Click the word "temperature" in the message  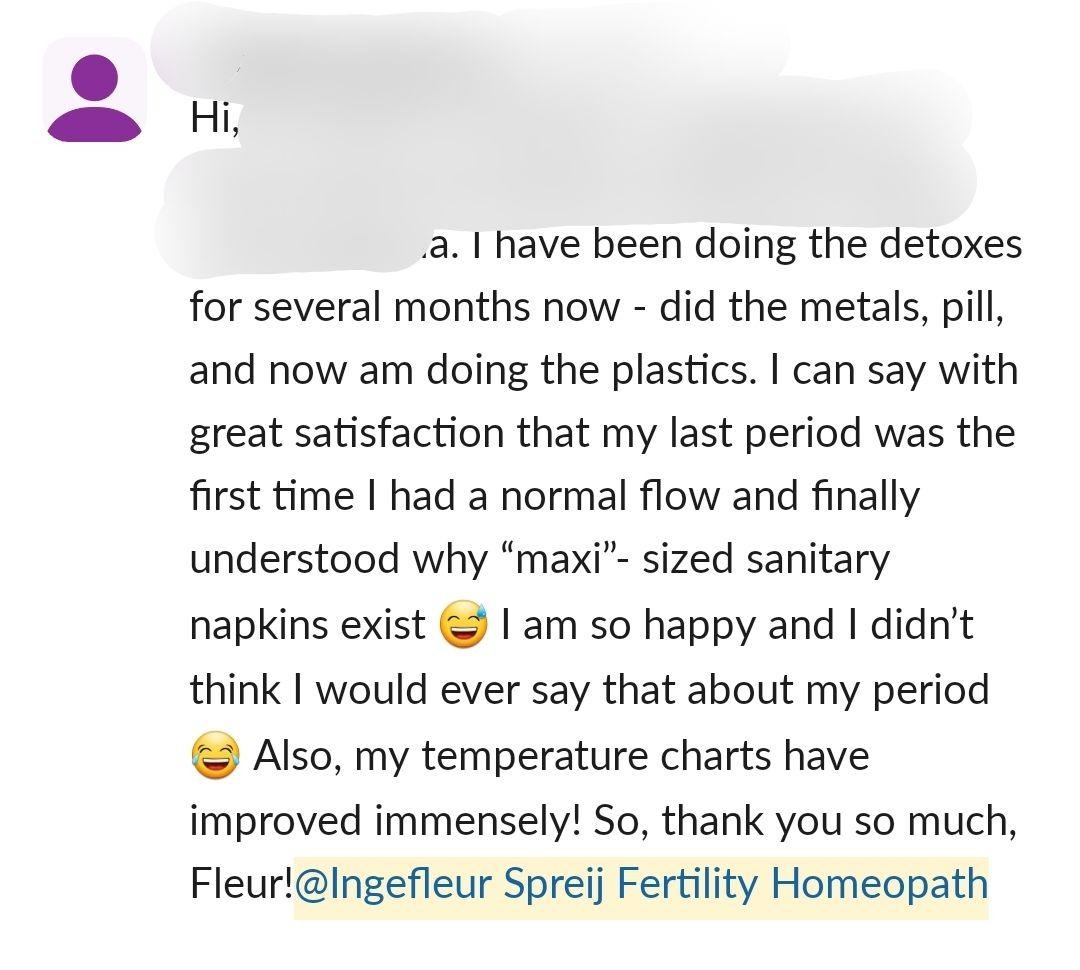tap(535, 755)
